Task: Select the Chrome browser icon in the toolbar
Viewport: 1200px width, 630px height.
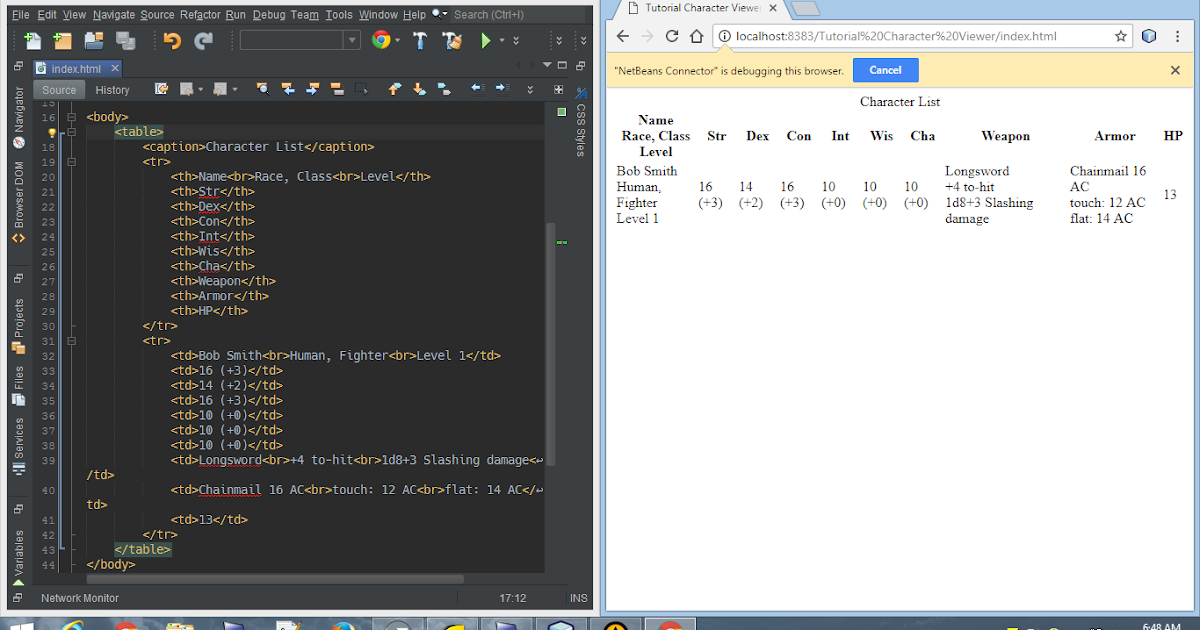Action: coord(380,40)
